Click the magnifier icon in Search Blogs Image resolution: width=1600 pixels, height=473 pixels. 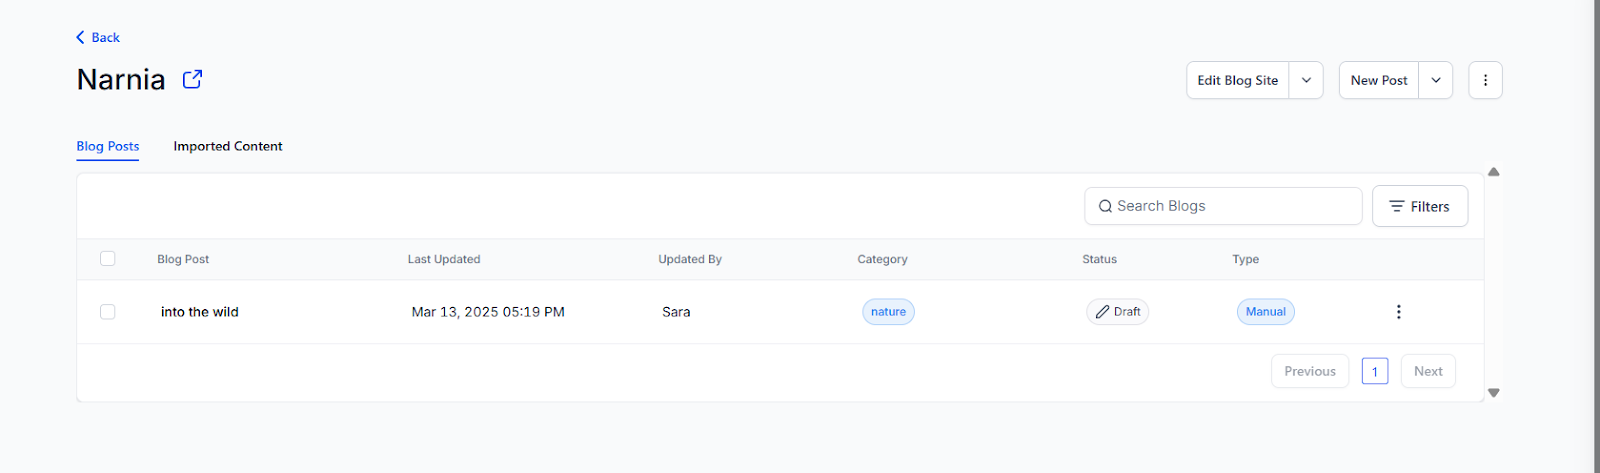[x=1105, y=206]
